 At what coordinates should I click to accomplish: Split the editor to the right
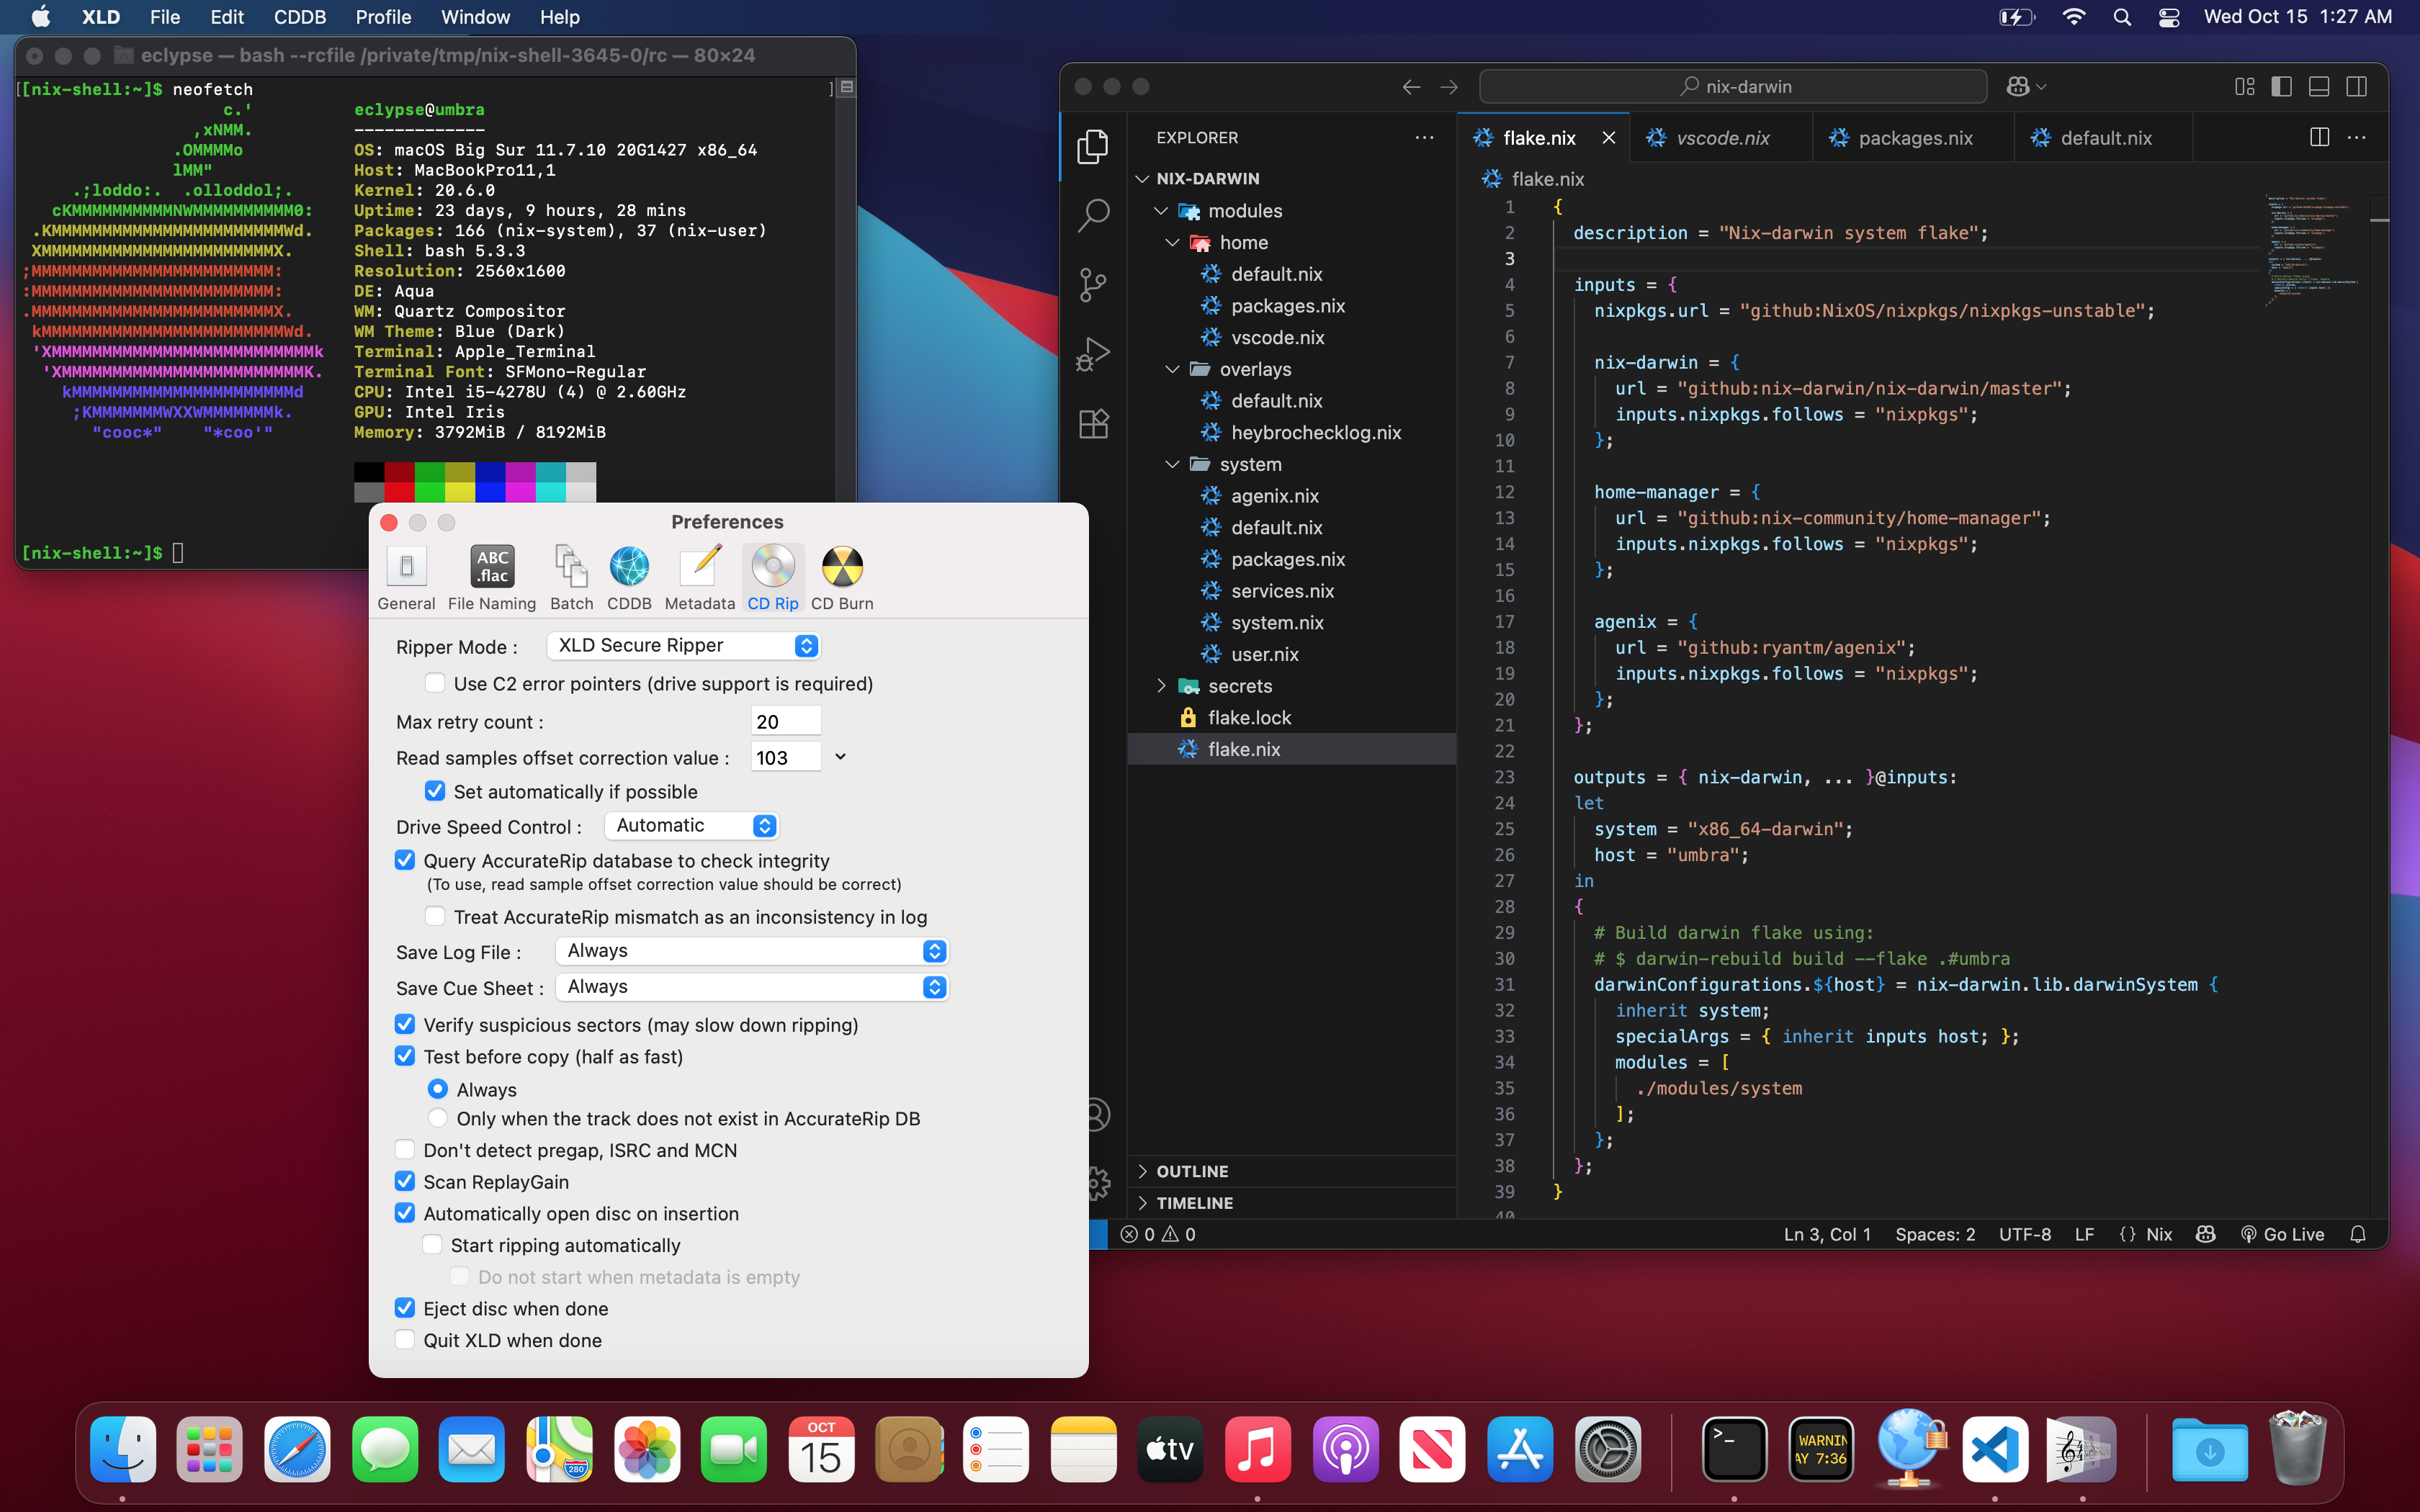coord(2319,138)
